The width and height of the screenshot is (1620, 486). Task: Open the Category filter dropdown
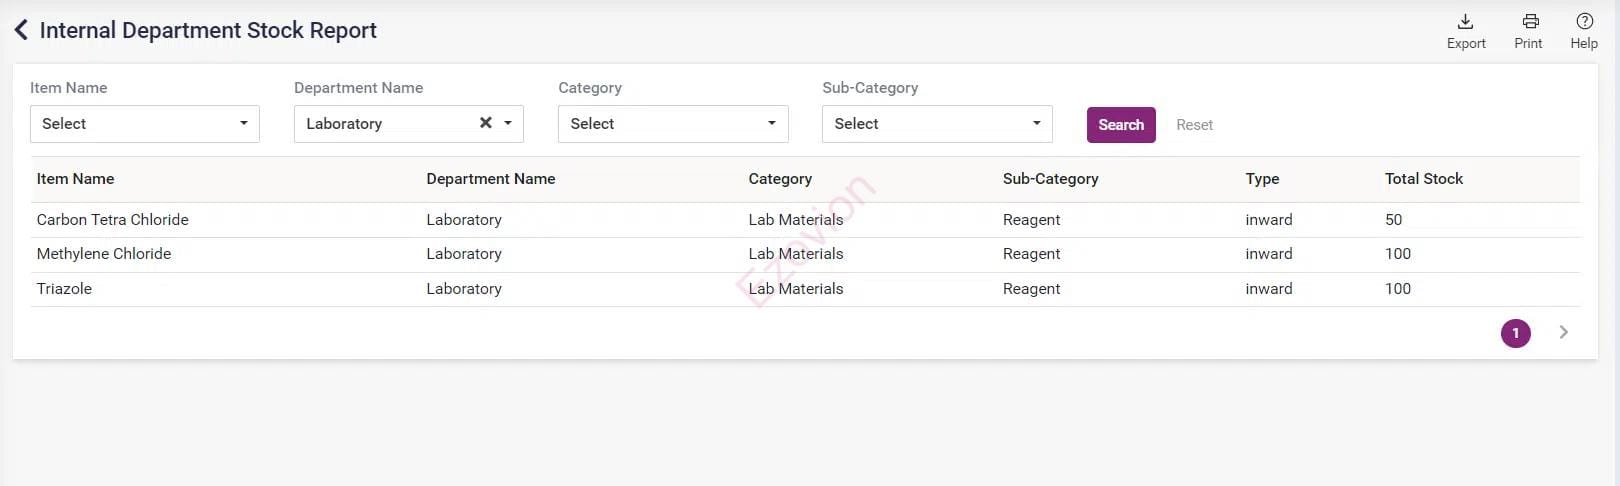pyautogui.click(x=673, y=124)
